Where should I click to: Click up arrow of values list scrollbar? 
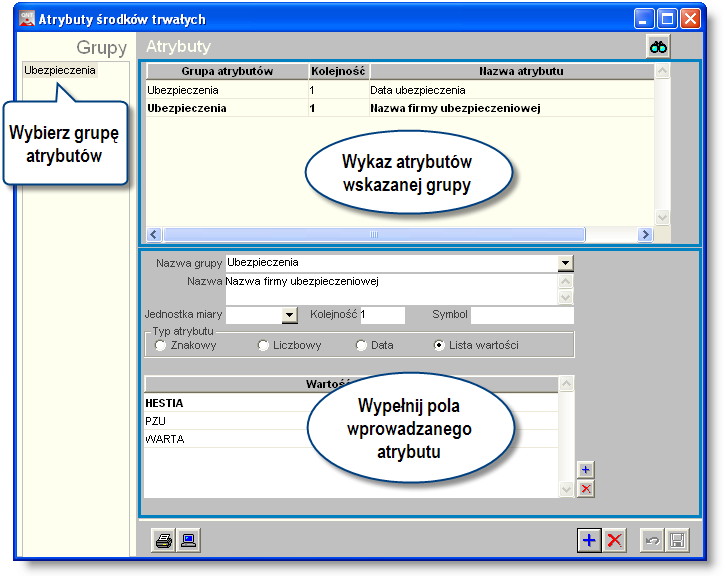[566, 383]
